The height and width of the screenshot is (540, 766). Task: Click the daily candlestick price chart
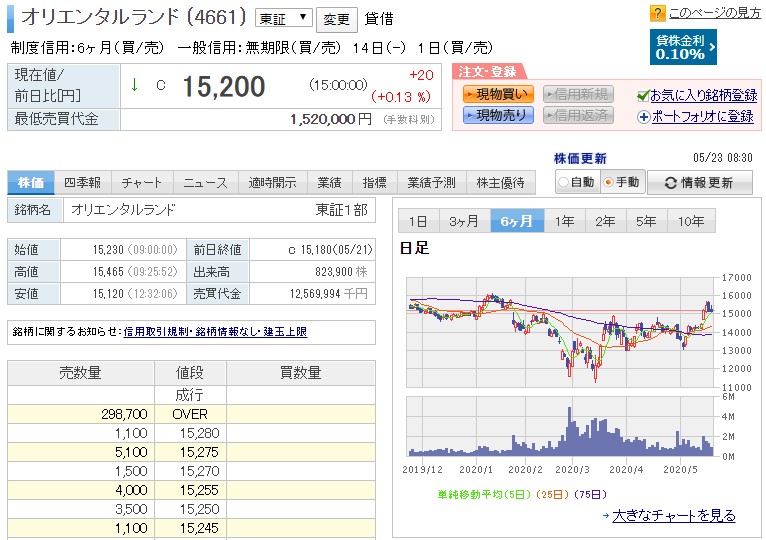click(x=562, y=332)
